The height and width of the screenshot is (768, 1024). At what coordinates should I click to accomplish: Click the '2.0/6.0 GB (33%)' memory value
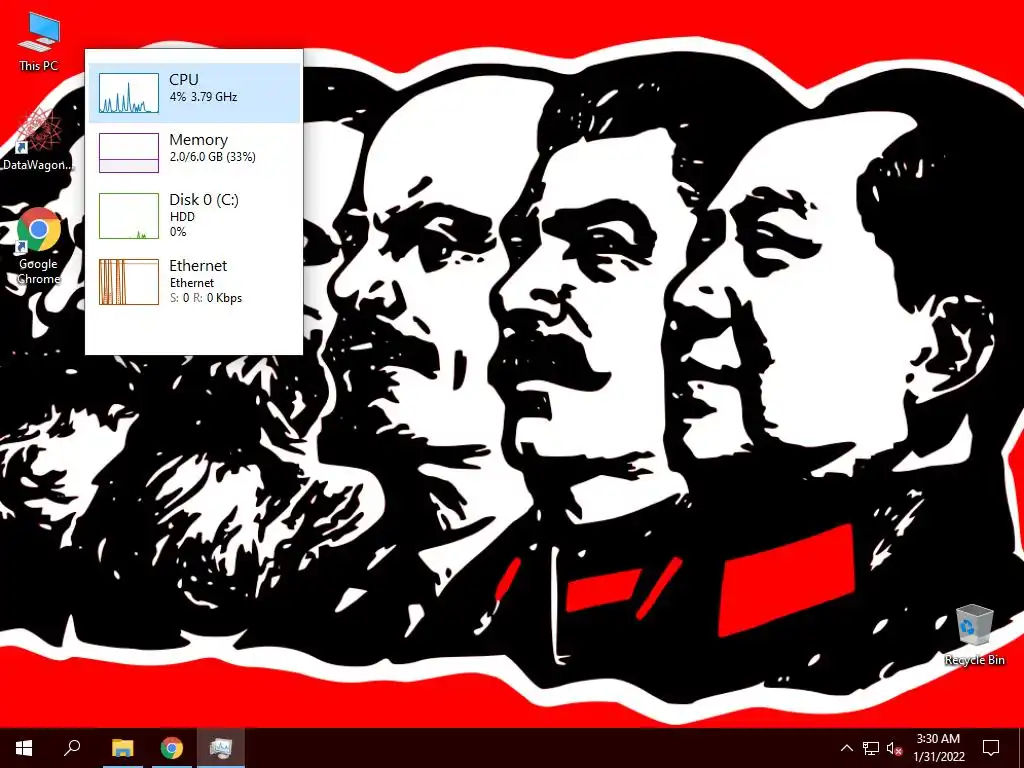[x=212, y=157]
